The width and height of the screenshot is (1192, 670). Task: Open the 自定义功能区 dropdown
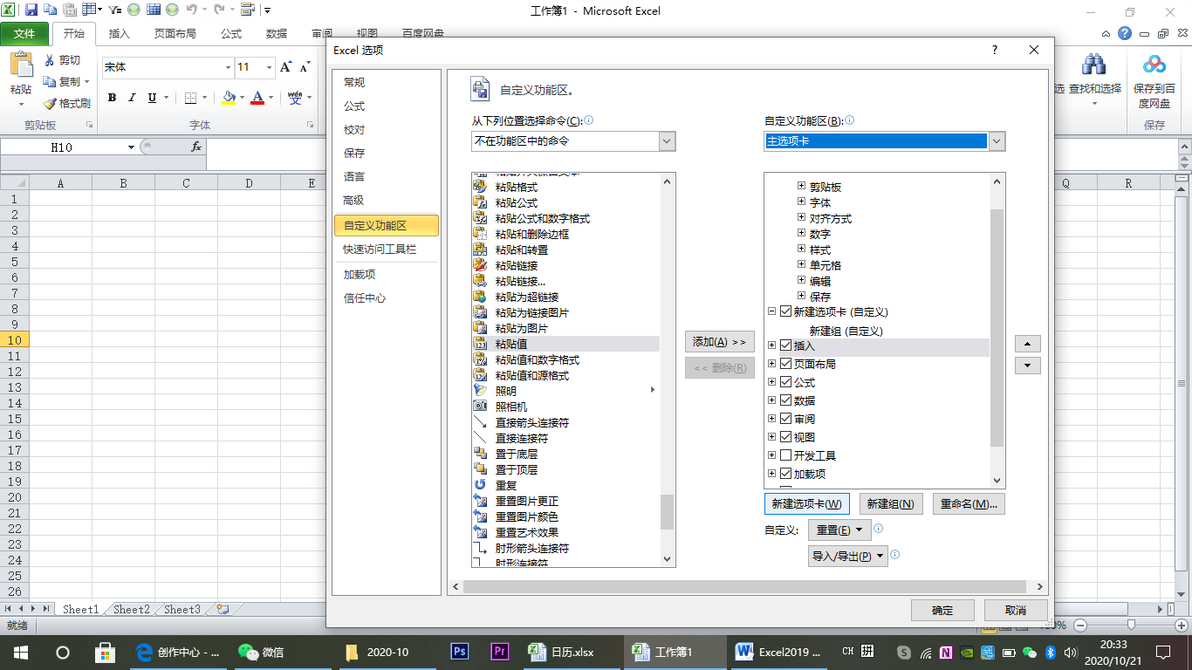click(997, 141)
